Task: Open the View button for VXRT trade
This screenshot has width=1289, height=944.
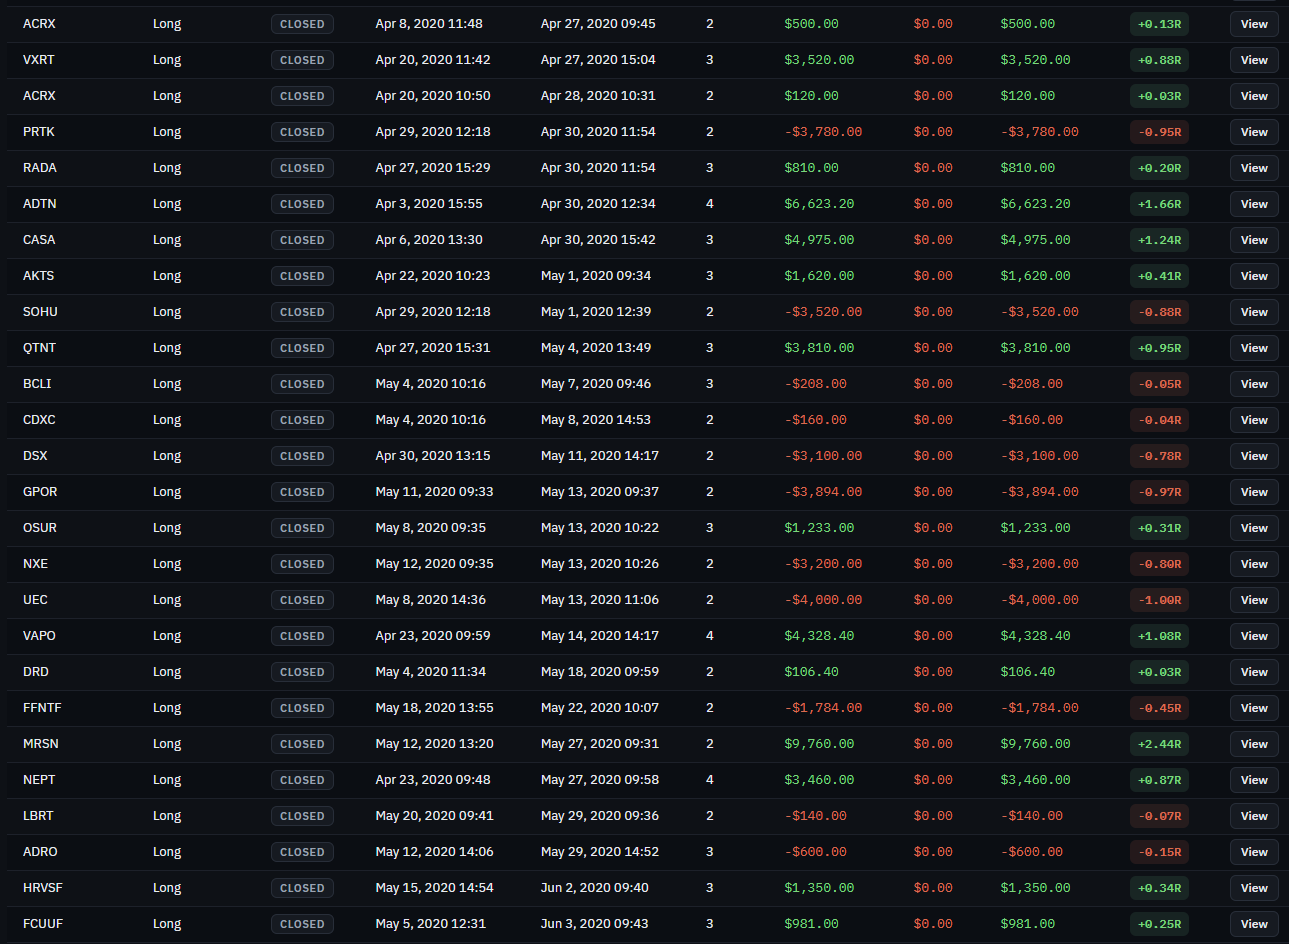Action: click(x=1254, y=60)
